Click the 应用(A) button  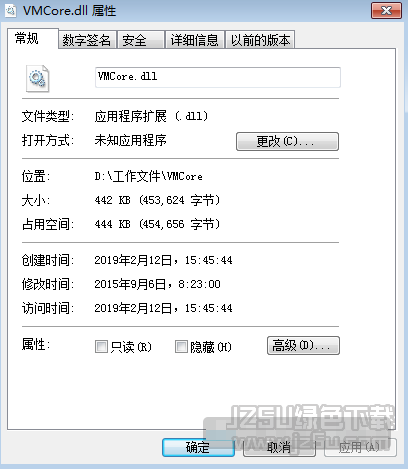360,447
